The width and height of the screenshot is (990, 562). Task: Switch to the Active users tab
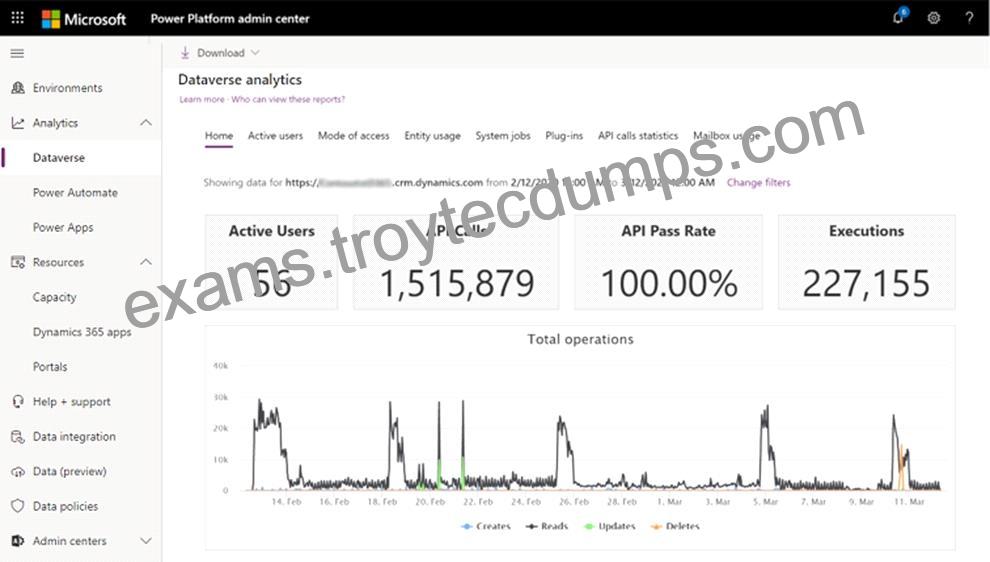275,136
